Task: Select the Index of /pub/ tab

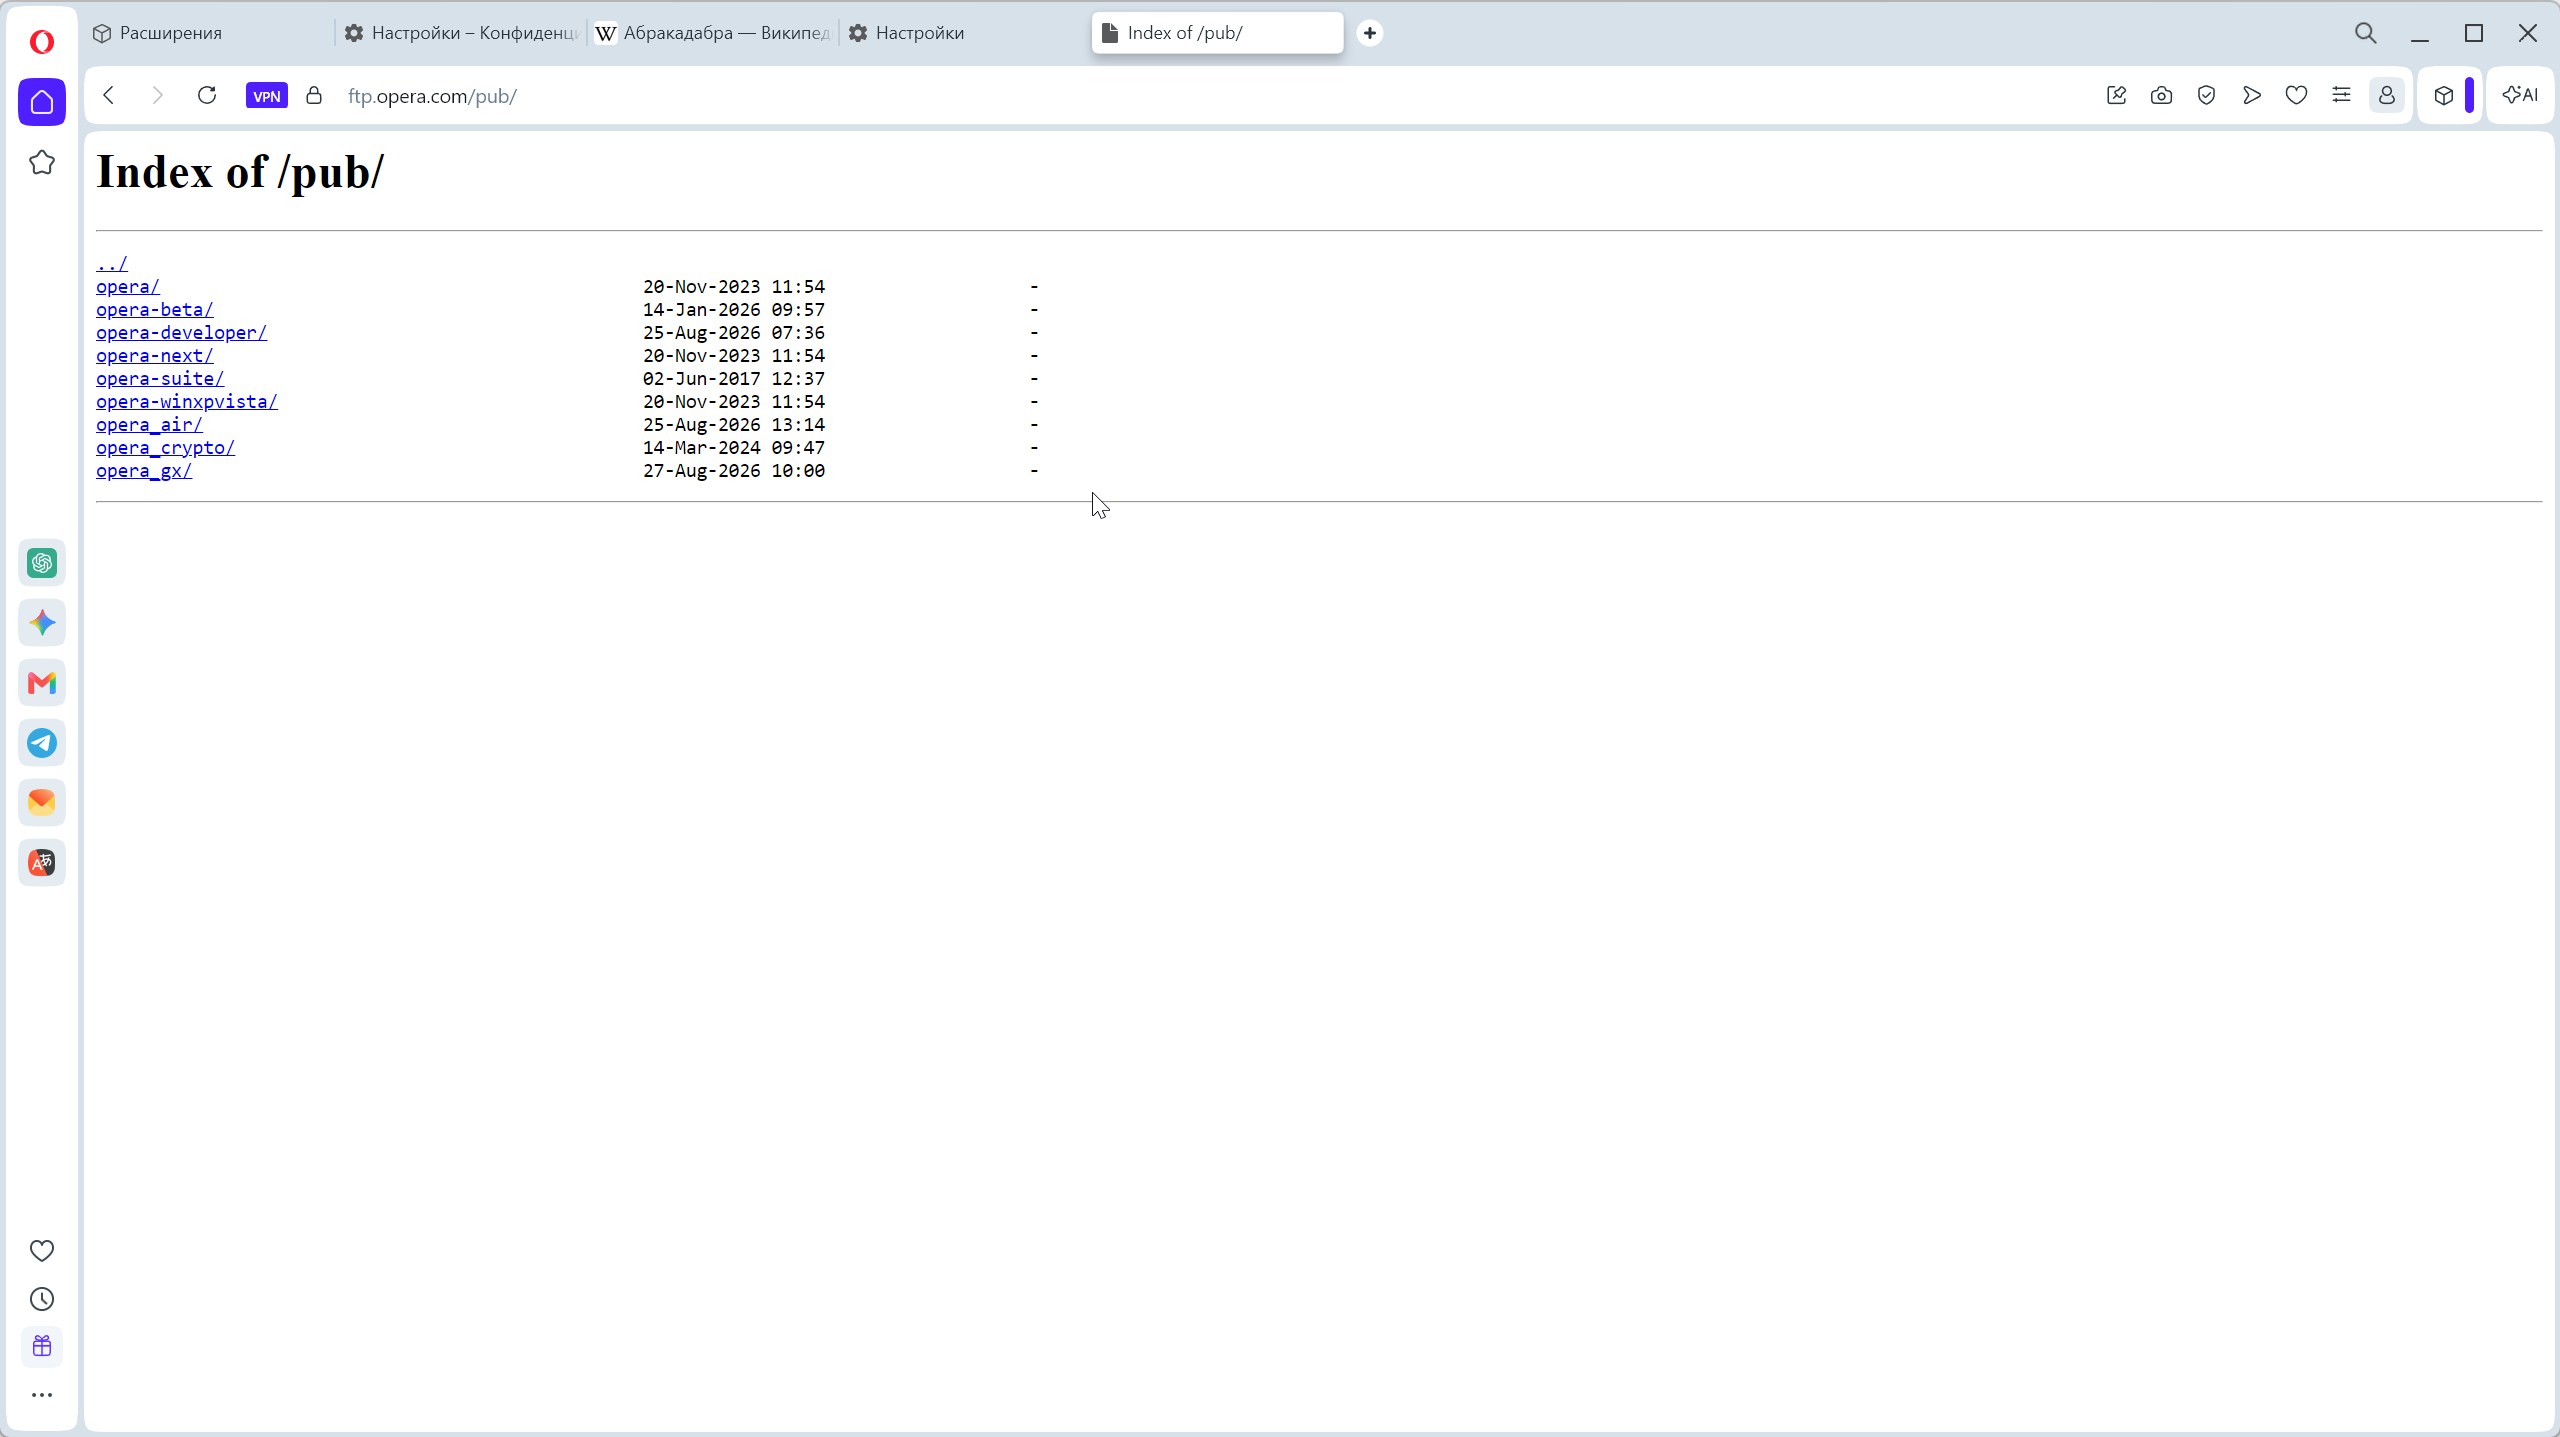Action: click(x=1218, y=33)
